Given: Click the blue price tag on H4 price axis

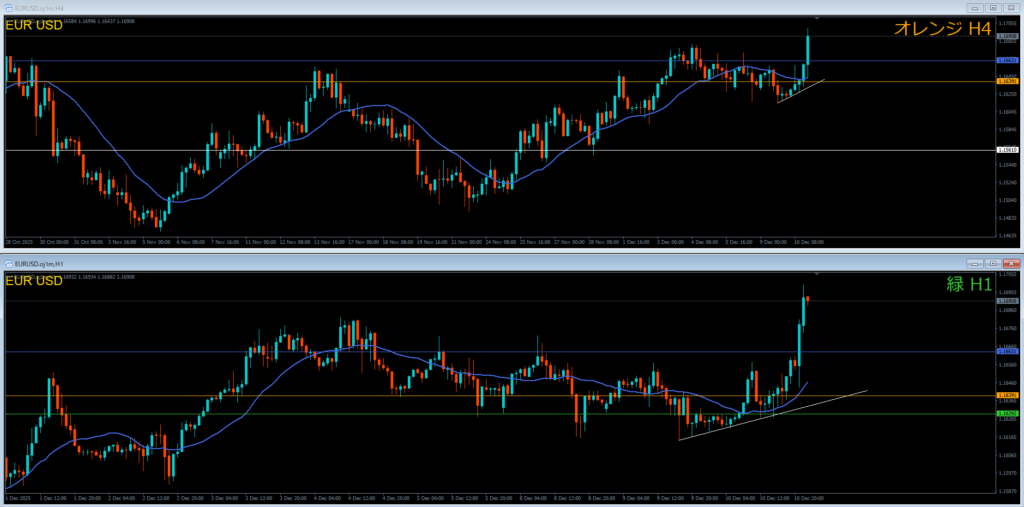Looking at the screenshot, I should [x=1008, y=61].
